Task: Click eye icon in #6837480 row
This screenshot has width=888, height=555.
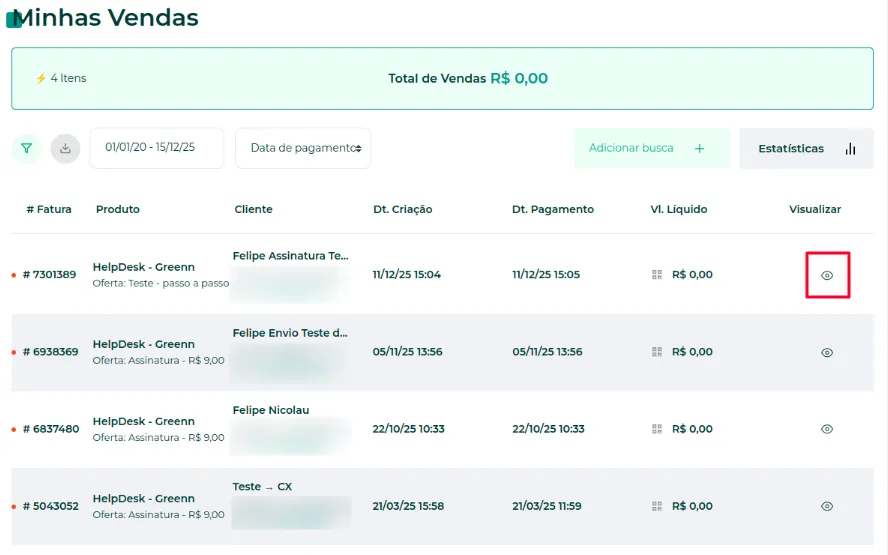Action: [827, 429]
